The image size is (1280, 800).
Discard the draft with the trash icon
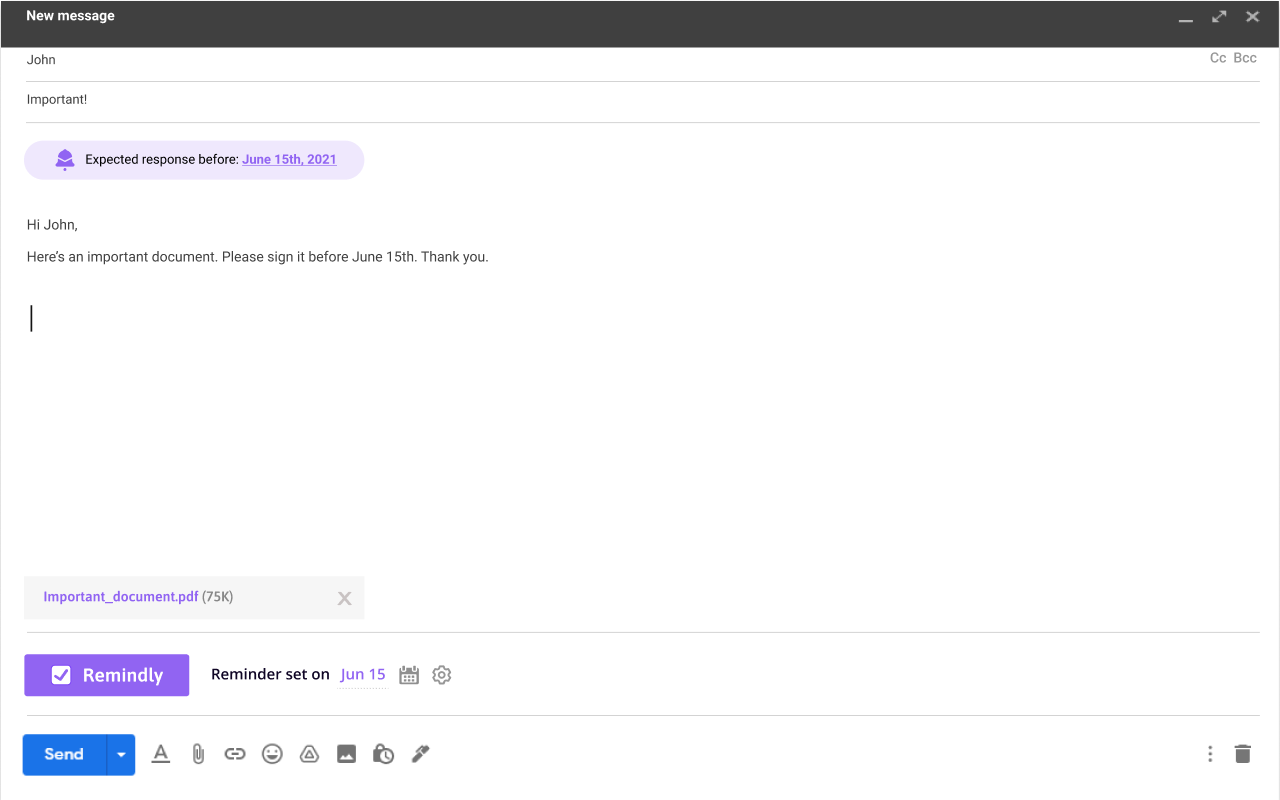pos(1243,753)
